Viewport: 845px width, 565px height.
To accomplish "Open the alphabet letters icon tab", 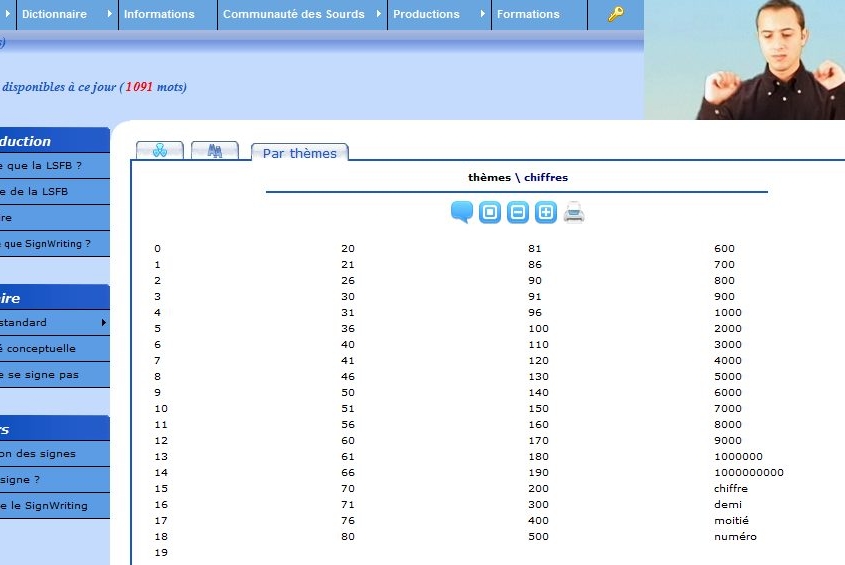I will pyautogui.click(x=214, y=151).
